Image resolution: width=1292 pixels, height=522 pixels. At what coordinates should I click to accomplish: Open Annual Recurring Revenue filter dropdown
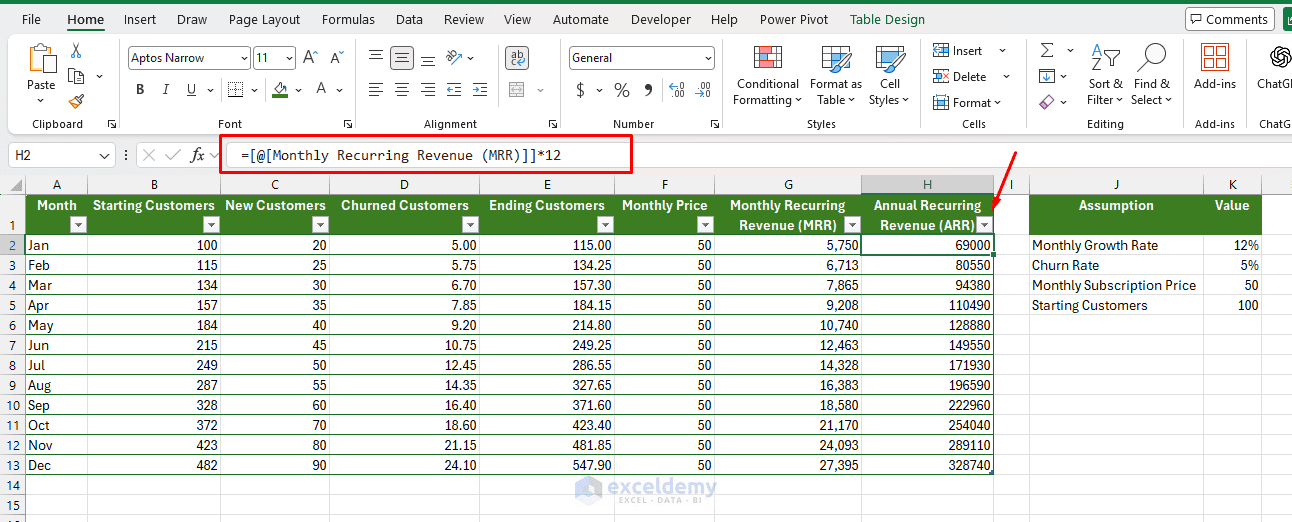[985, 225]
